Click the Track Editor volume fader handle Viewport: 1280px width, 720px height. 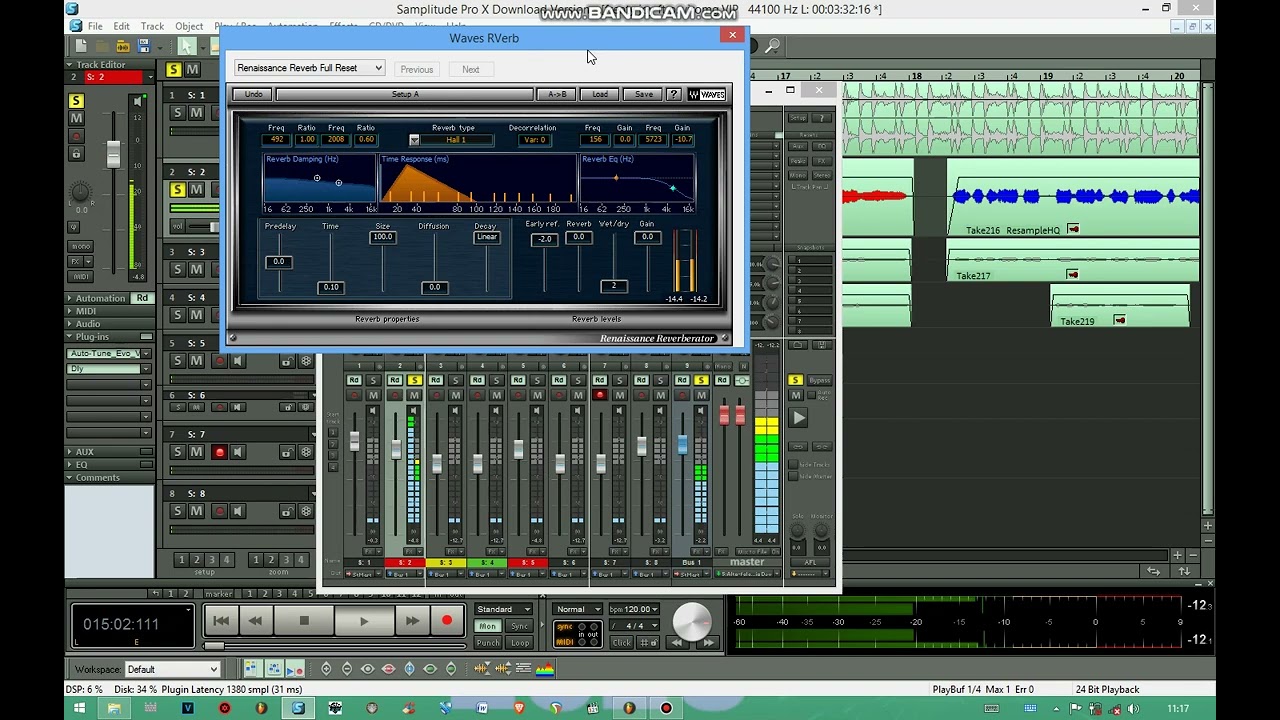pos(114,154)
